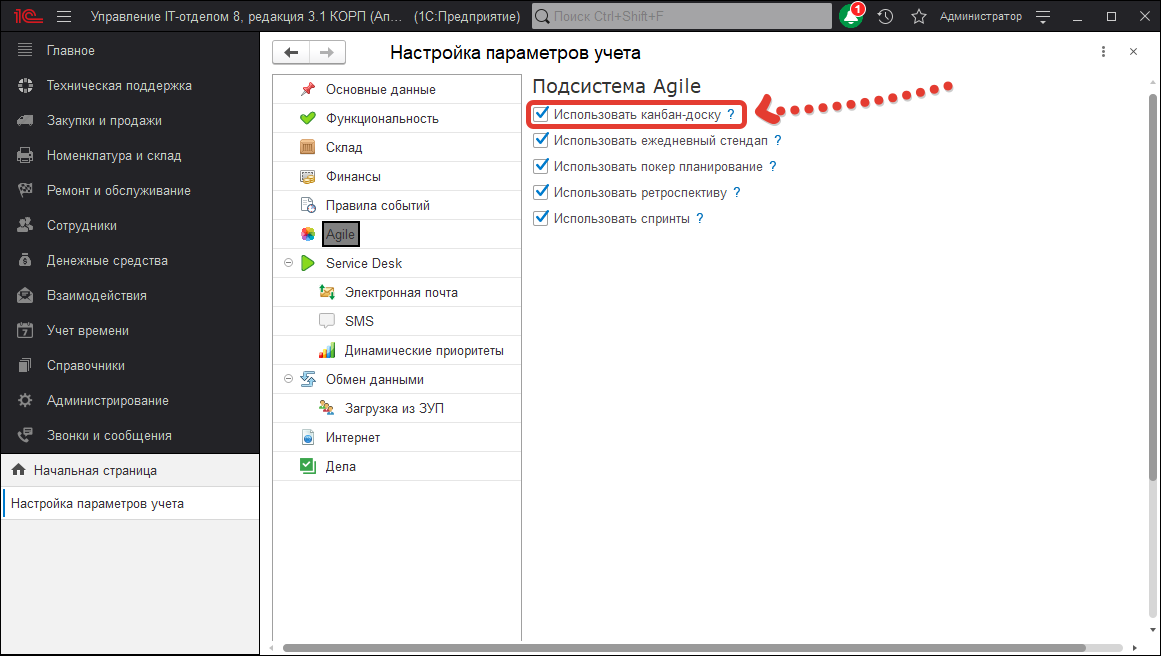
Task: Enable Использовать канбан-доску checkbox
Action: [x=541, y=113]
